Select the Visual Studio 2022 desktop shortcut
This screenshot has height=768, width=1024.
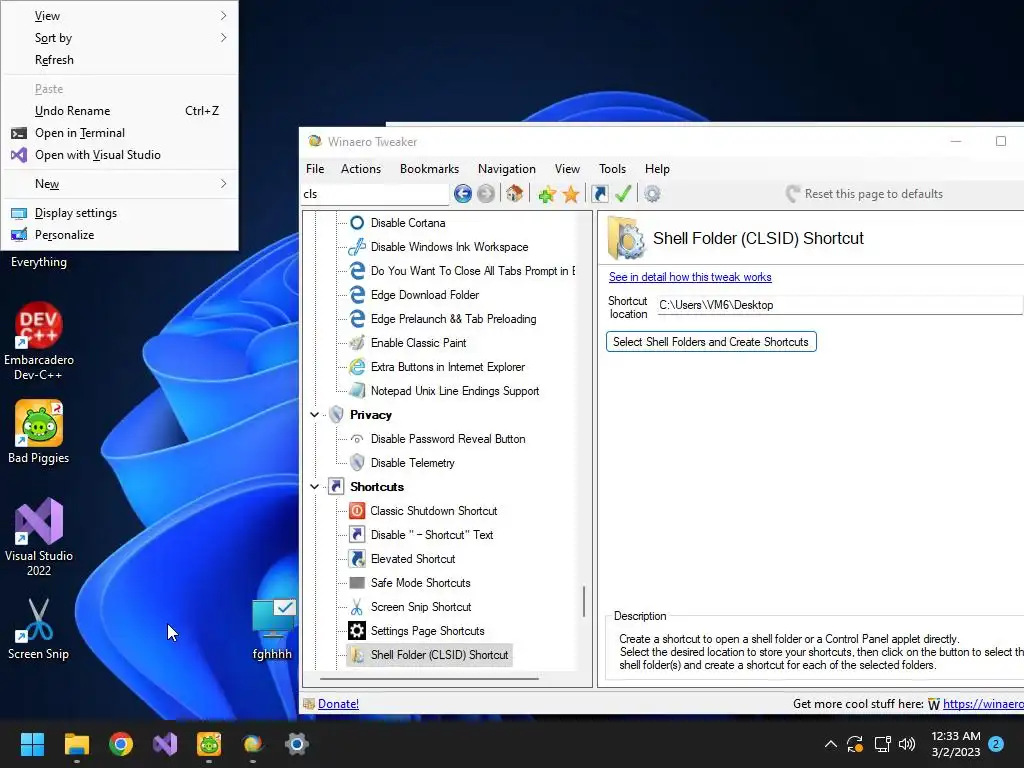pos(39,537)
